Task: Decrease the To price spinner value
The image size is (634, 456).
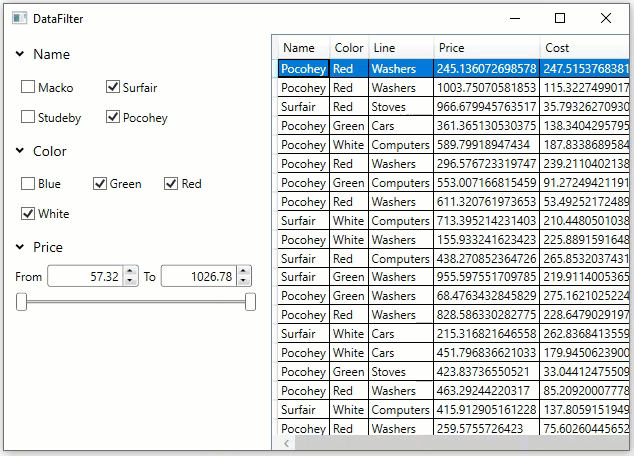Action: 243,281
